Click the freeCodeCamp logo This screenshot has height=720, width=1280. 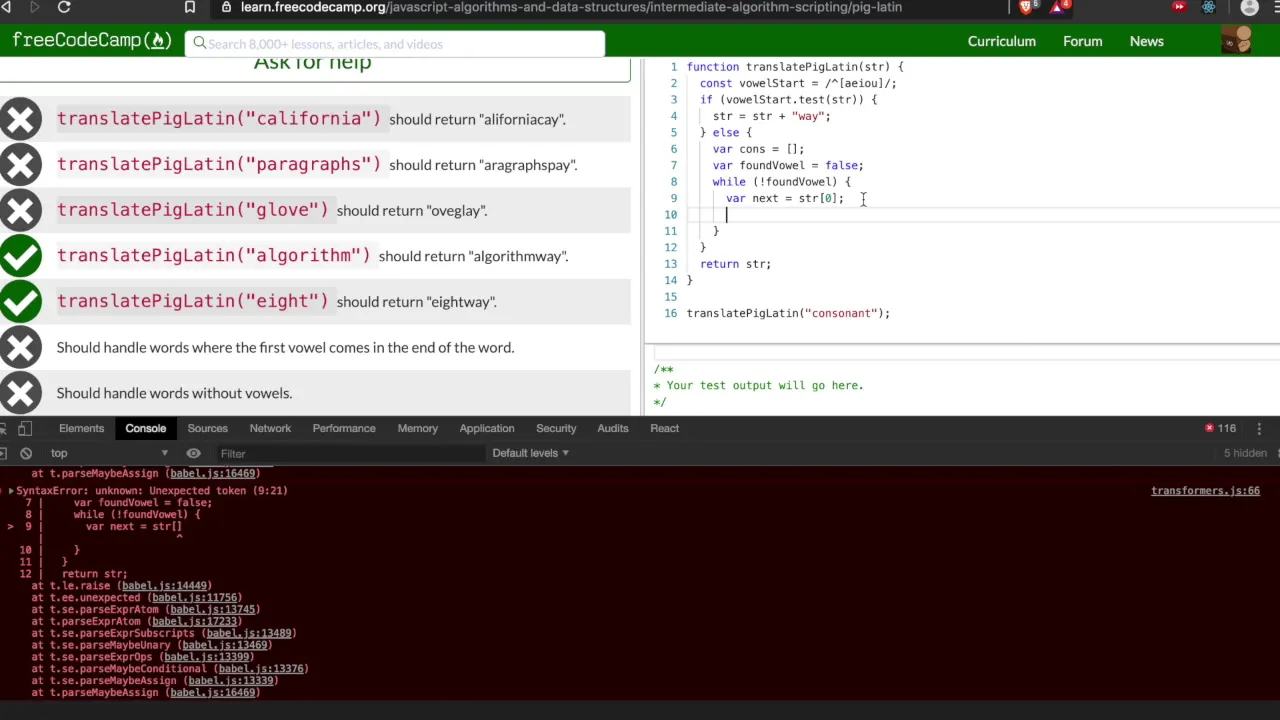coord(92,41)
